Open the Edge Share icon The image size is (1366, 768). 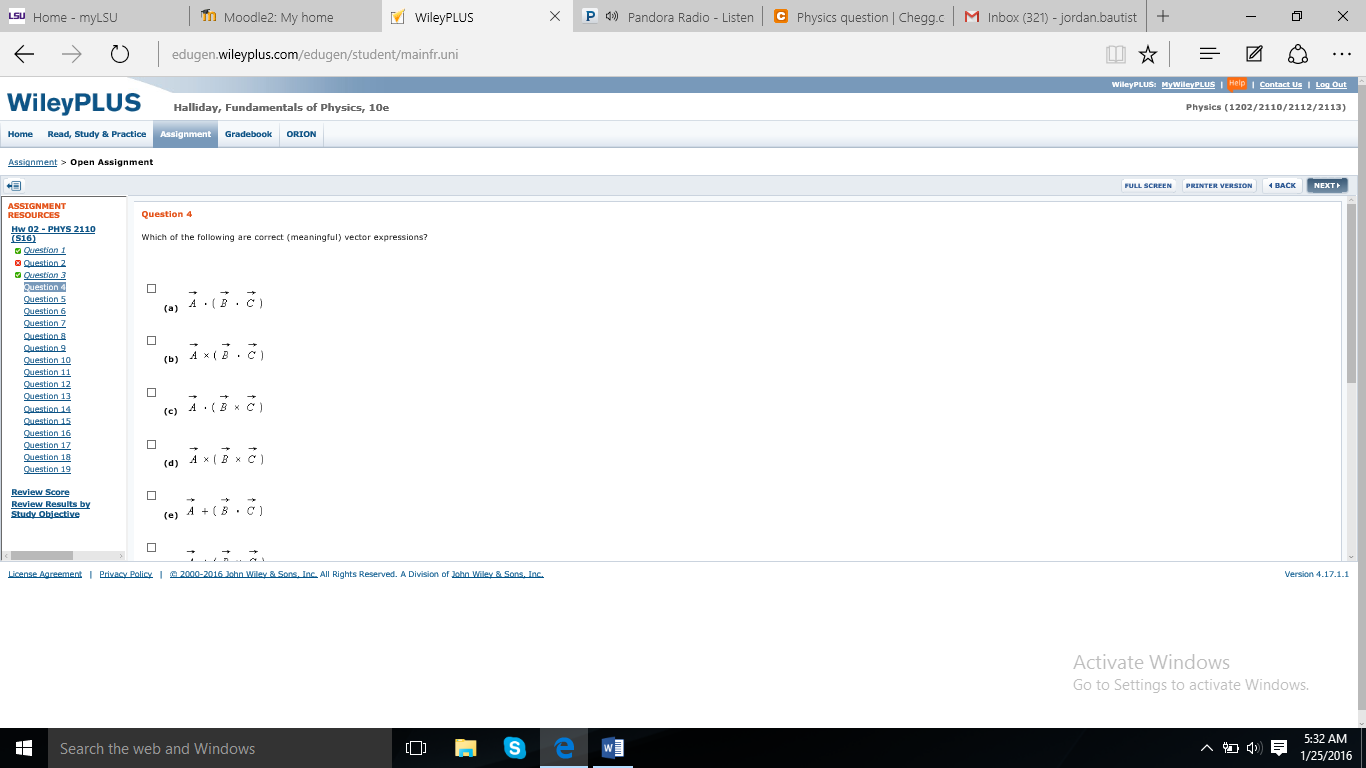[1298, 54]
